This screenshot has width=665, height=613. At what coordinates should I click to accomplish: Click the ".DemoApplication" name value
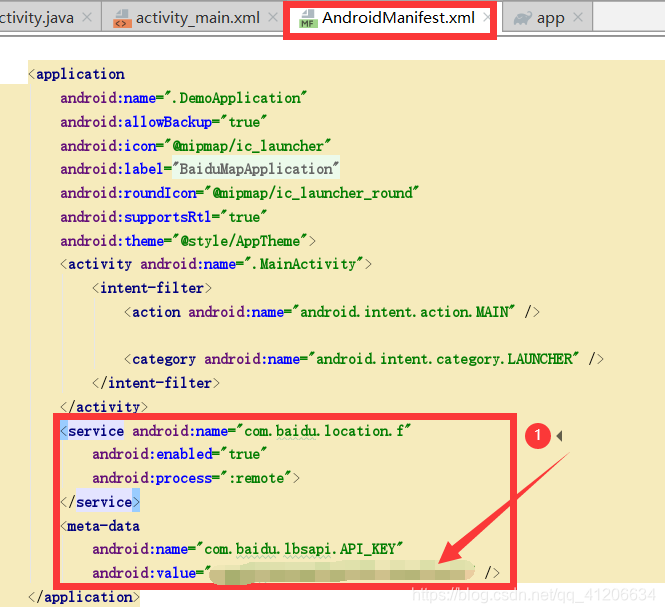pos(235,98)
